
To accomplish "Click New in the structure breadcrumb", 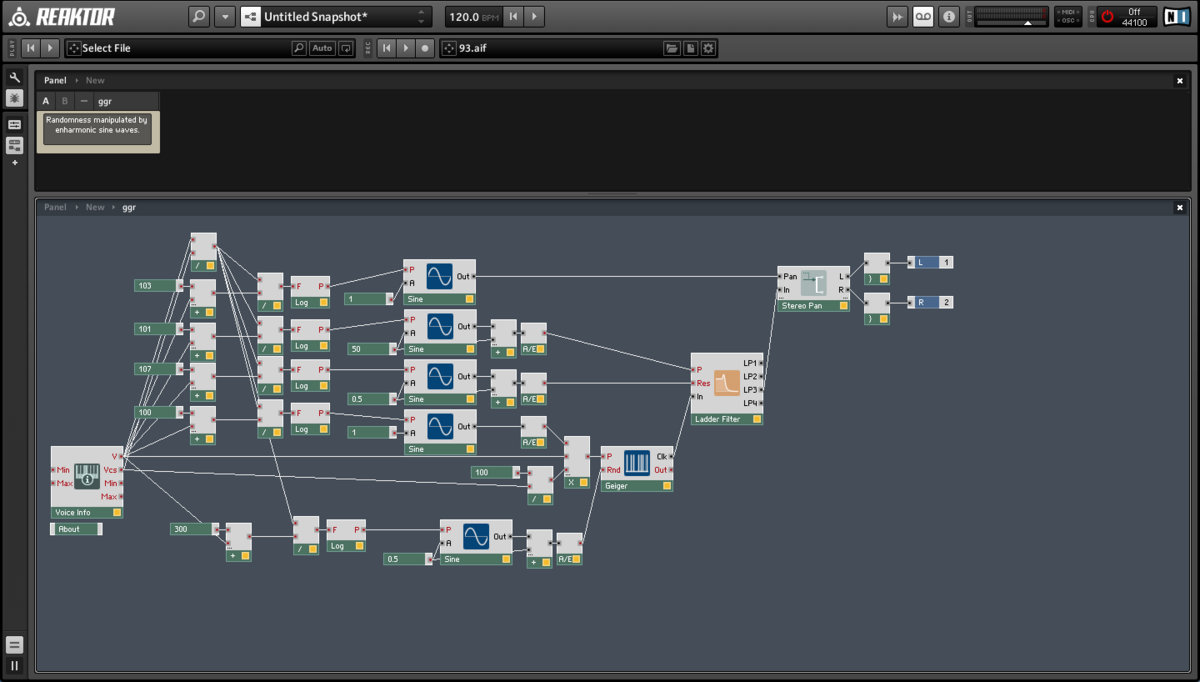I will [94, 207].
